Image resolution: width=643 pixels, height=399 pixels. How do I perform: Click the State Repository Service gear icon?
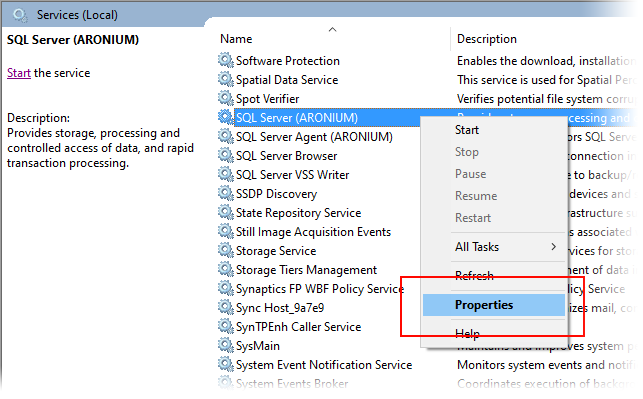pyautogui.click(x=226, y=212)
